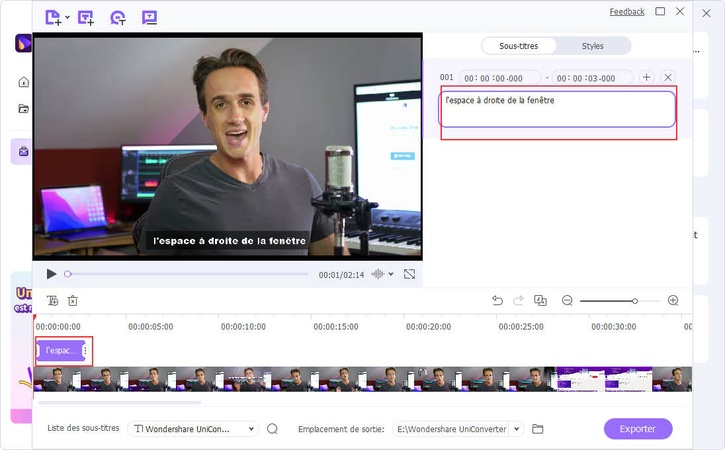Redo the last action
This screenshot has width=725, height=450.
518,301
